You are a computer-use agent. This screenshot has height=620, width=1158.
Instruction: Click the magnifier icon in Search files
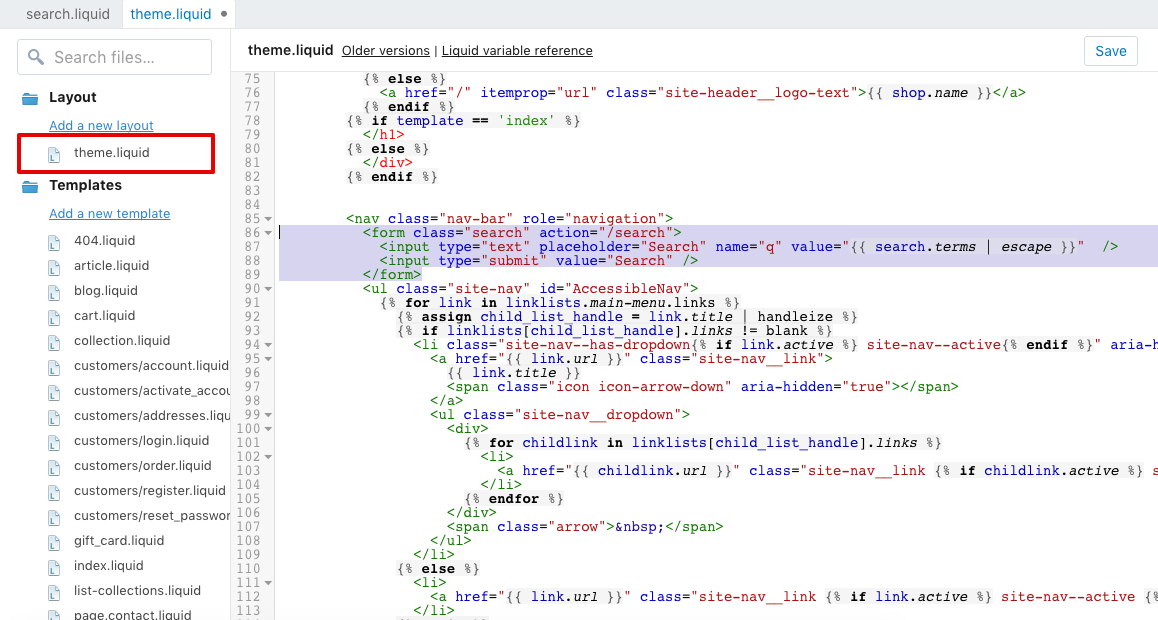35,57
